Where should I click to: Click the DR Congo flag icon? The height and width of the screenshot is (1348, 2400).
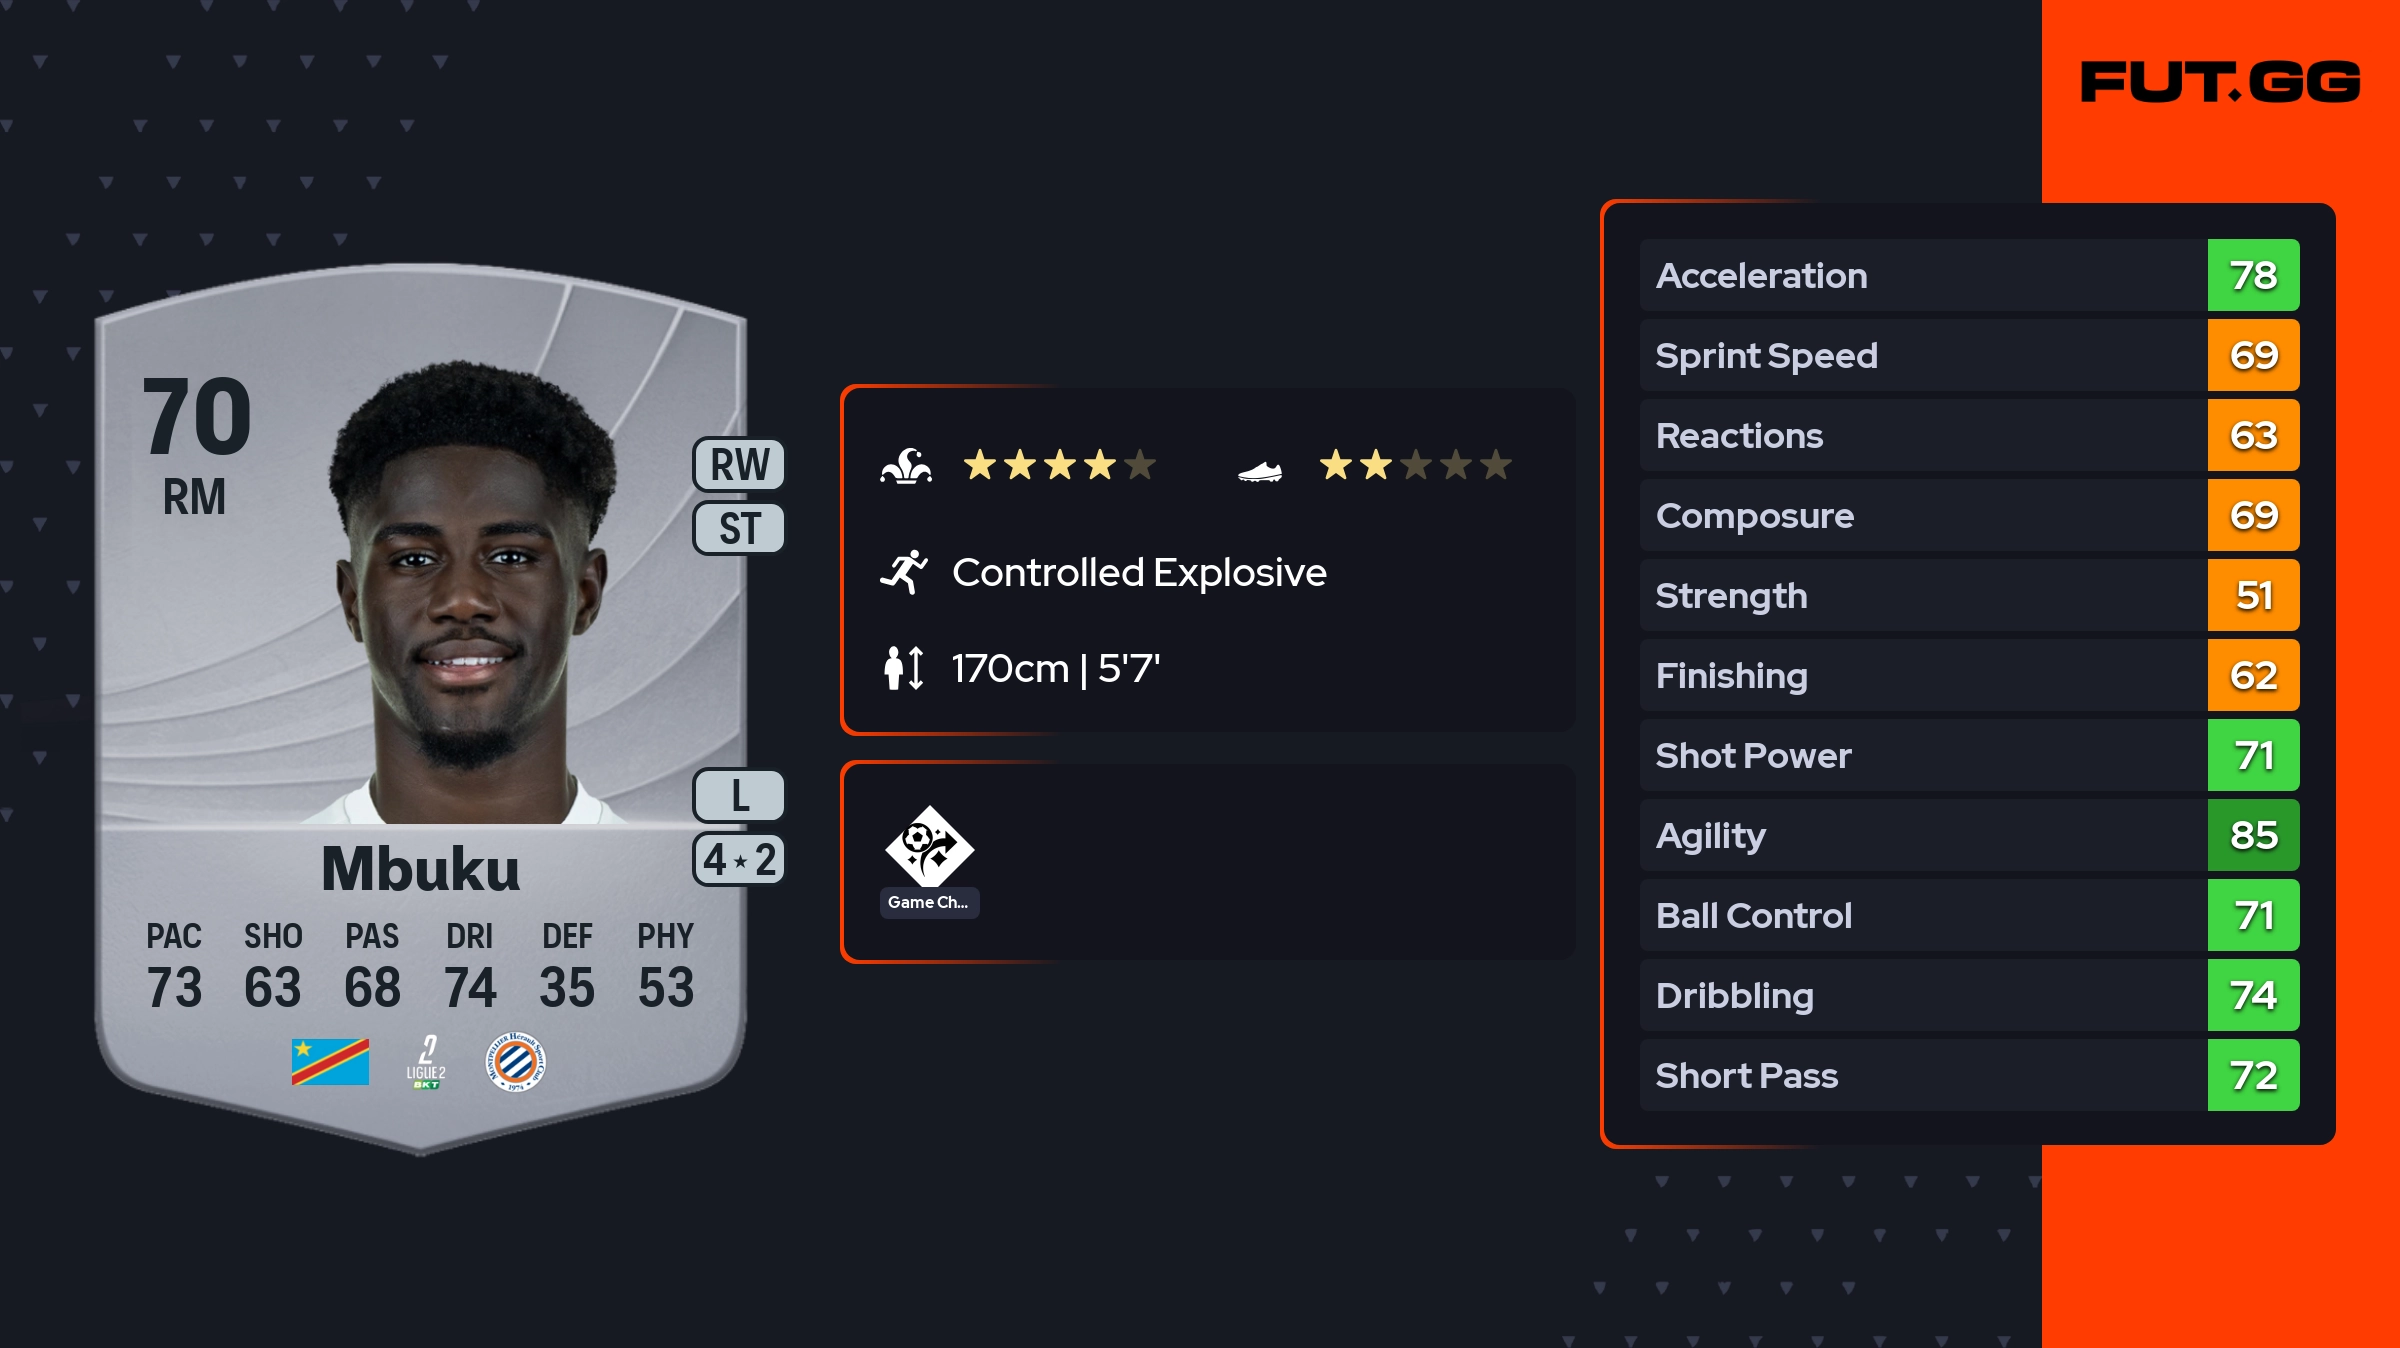click(330, 1062)
